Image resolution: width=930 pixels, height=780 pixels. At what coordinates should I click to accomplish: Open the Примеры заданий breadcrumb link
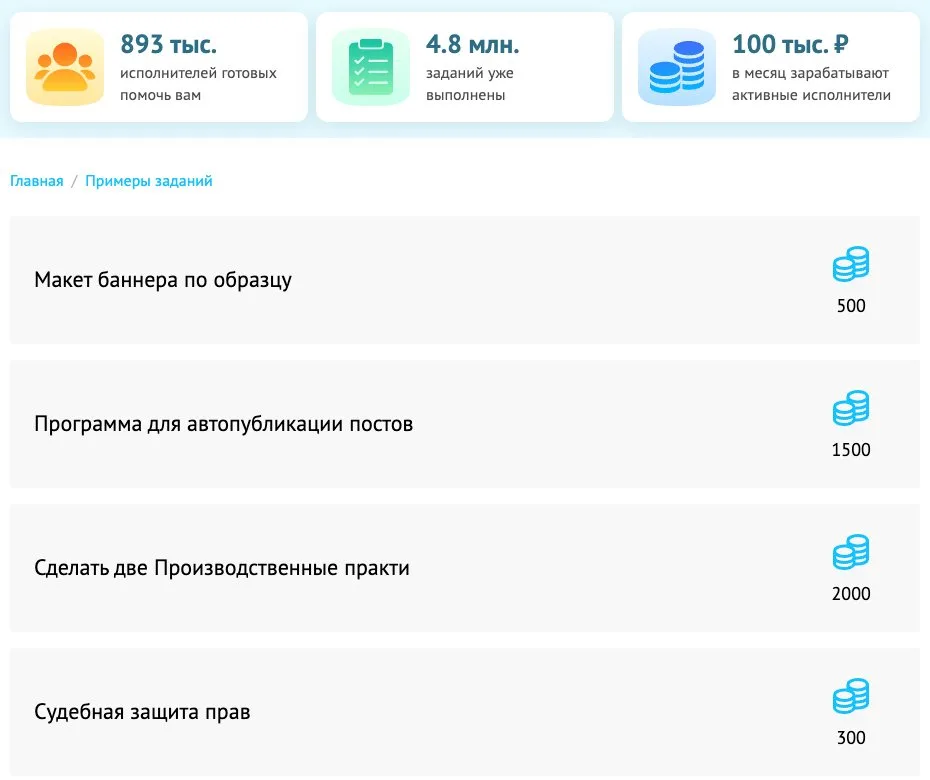[149, 181]
